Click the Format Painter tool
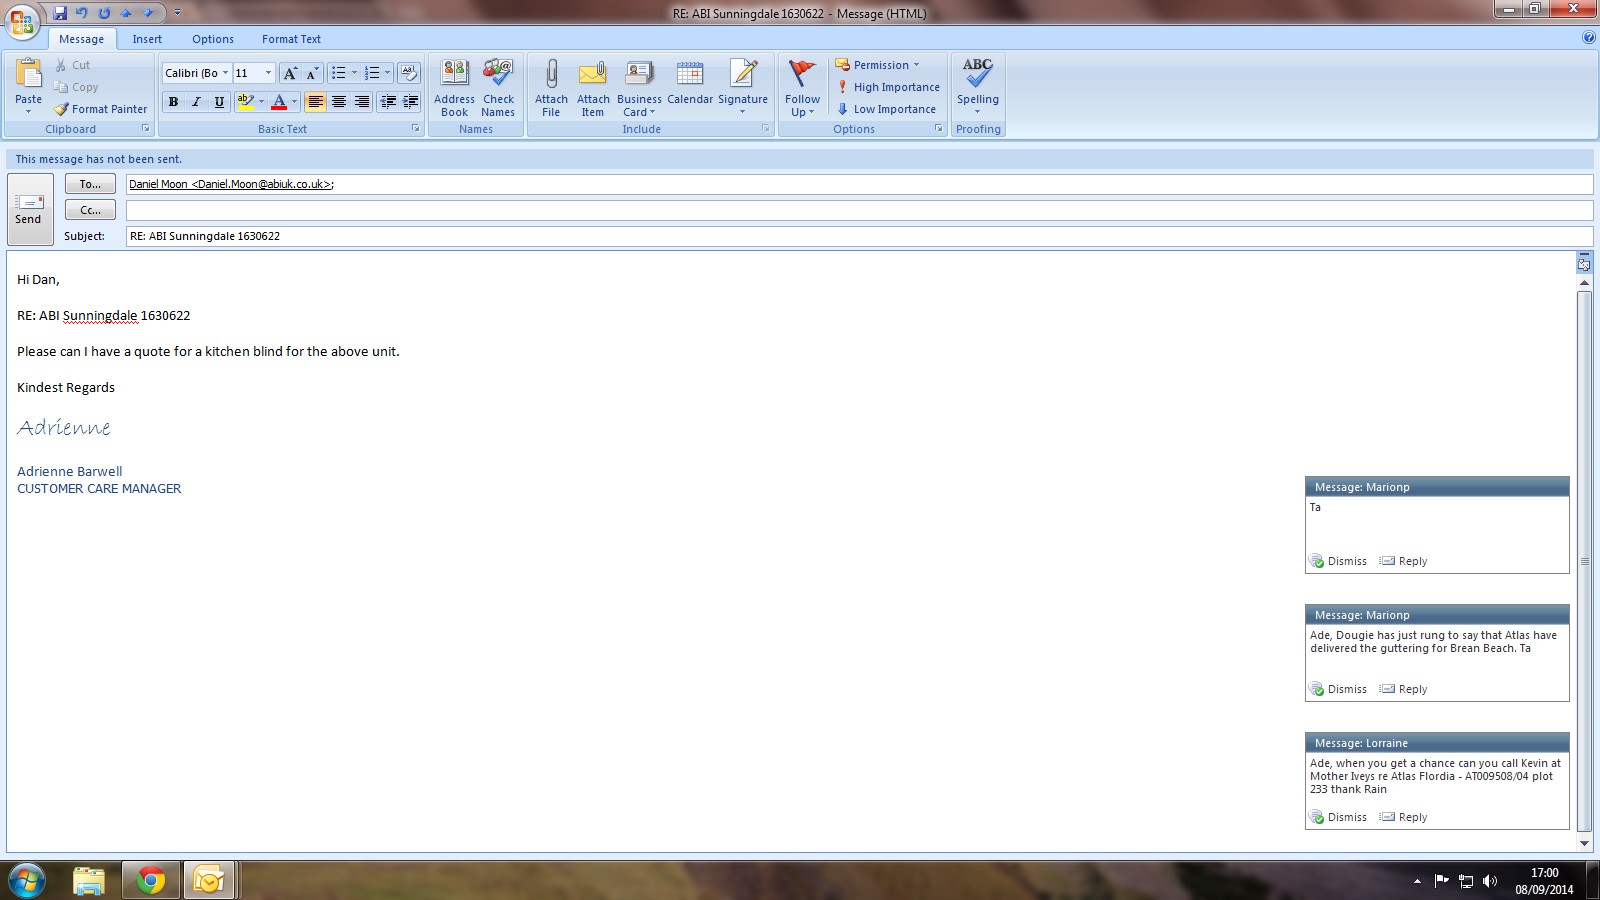 click(101, 109)
